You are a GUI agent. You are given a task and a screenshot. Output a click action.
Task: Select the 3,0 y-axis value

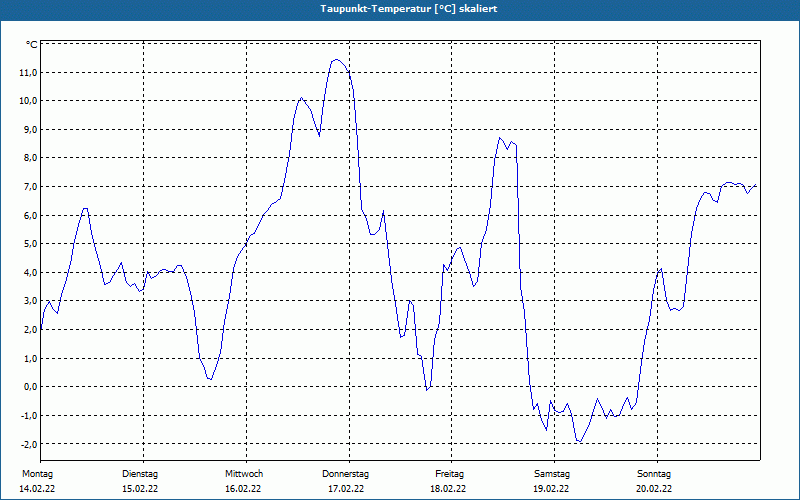click(x=30, y=301)
